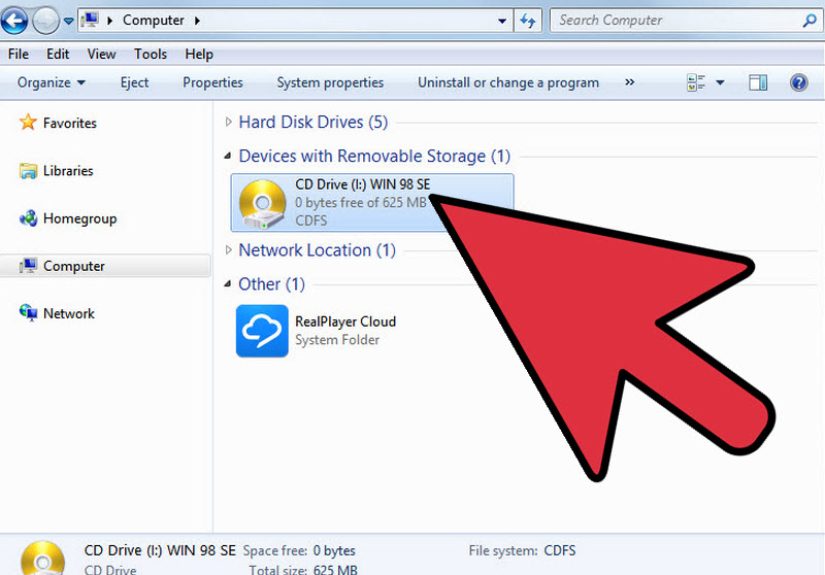825x575 pixels.
Task: Click the Network Location (1) heading
Action: click(x=317, y=250)
